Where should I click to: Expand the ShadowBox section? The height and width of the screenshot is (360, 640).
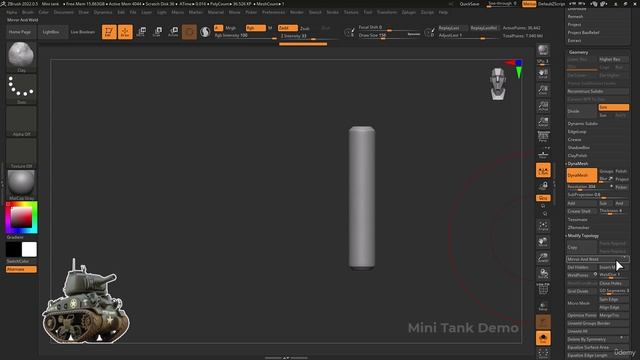point(579,147)
